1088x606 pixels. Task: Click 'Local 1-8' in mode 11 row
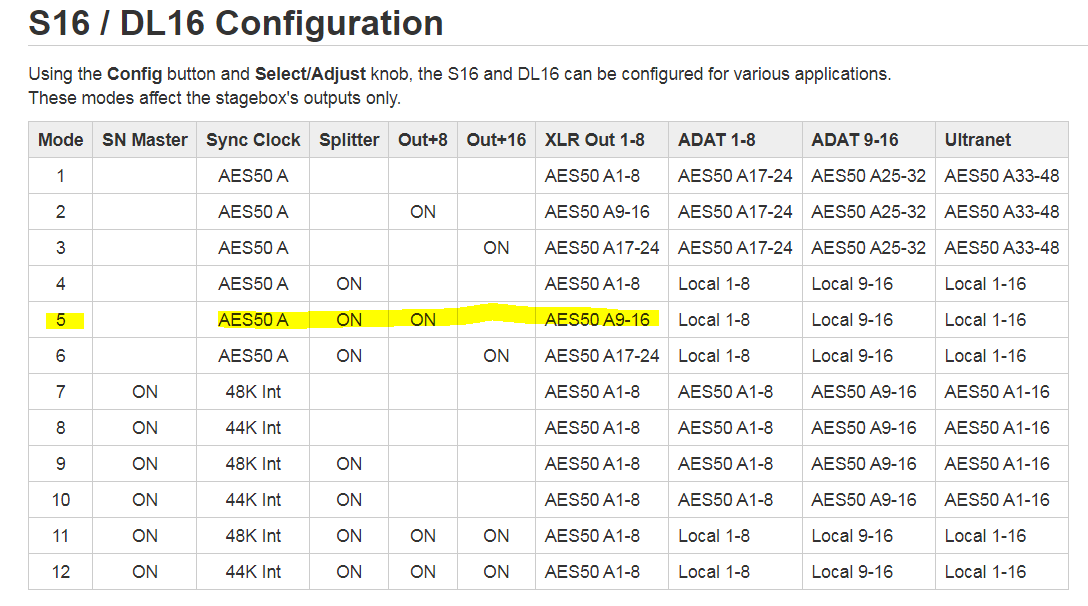[714, 536]
